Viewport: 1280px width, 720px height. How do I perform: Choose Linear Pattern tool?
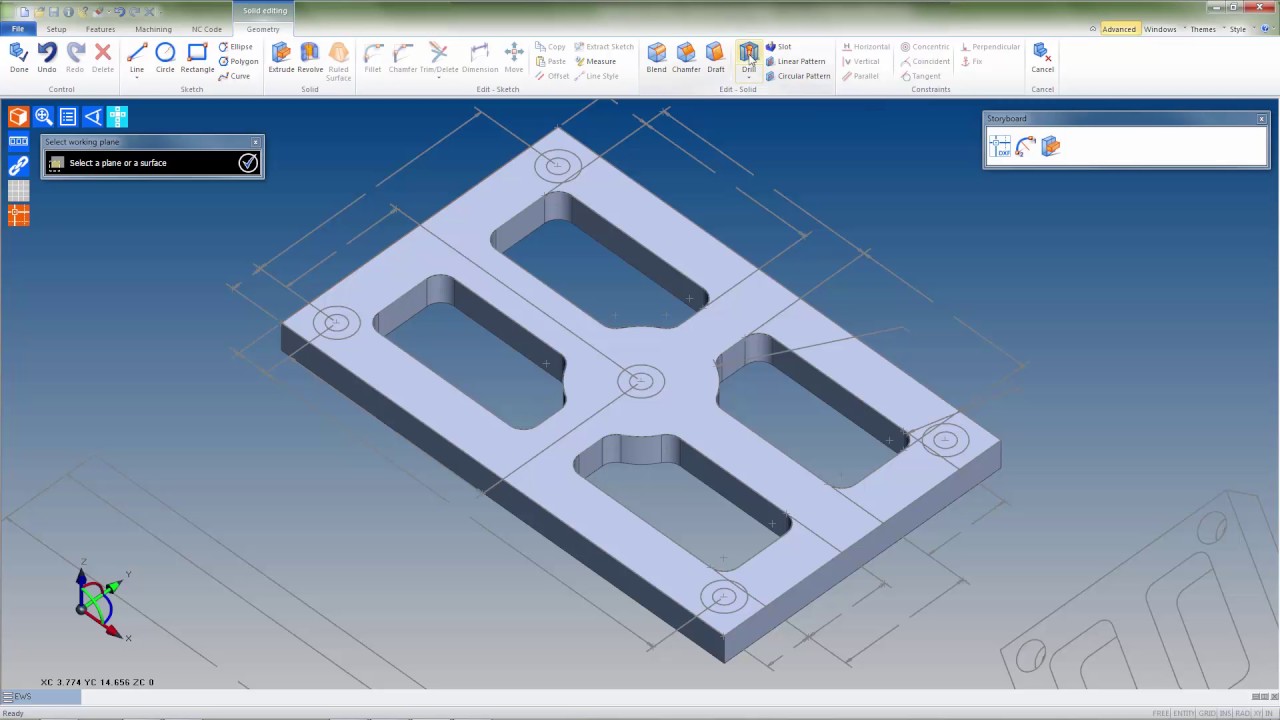click(x=795, y=61)
